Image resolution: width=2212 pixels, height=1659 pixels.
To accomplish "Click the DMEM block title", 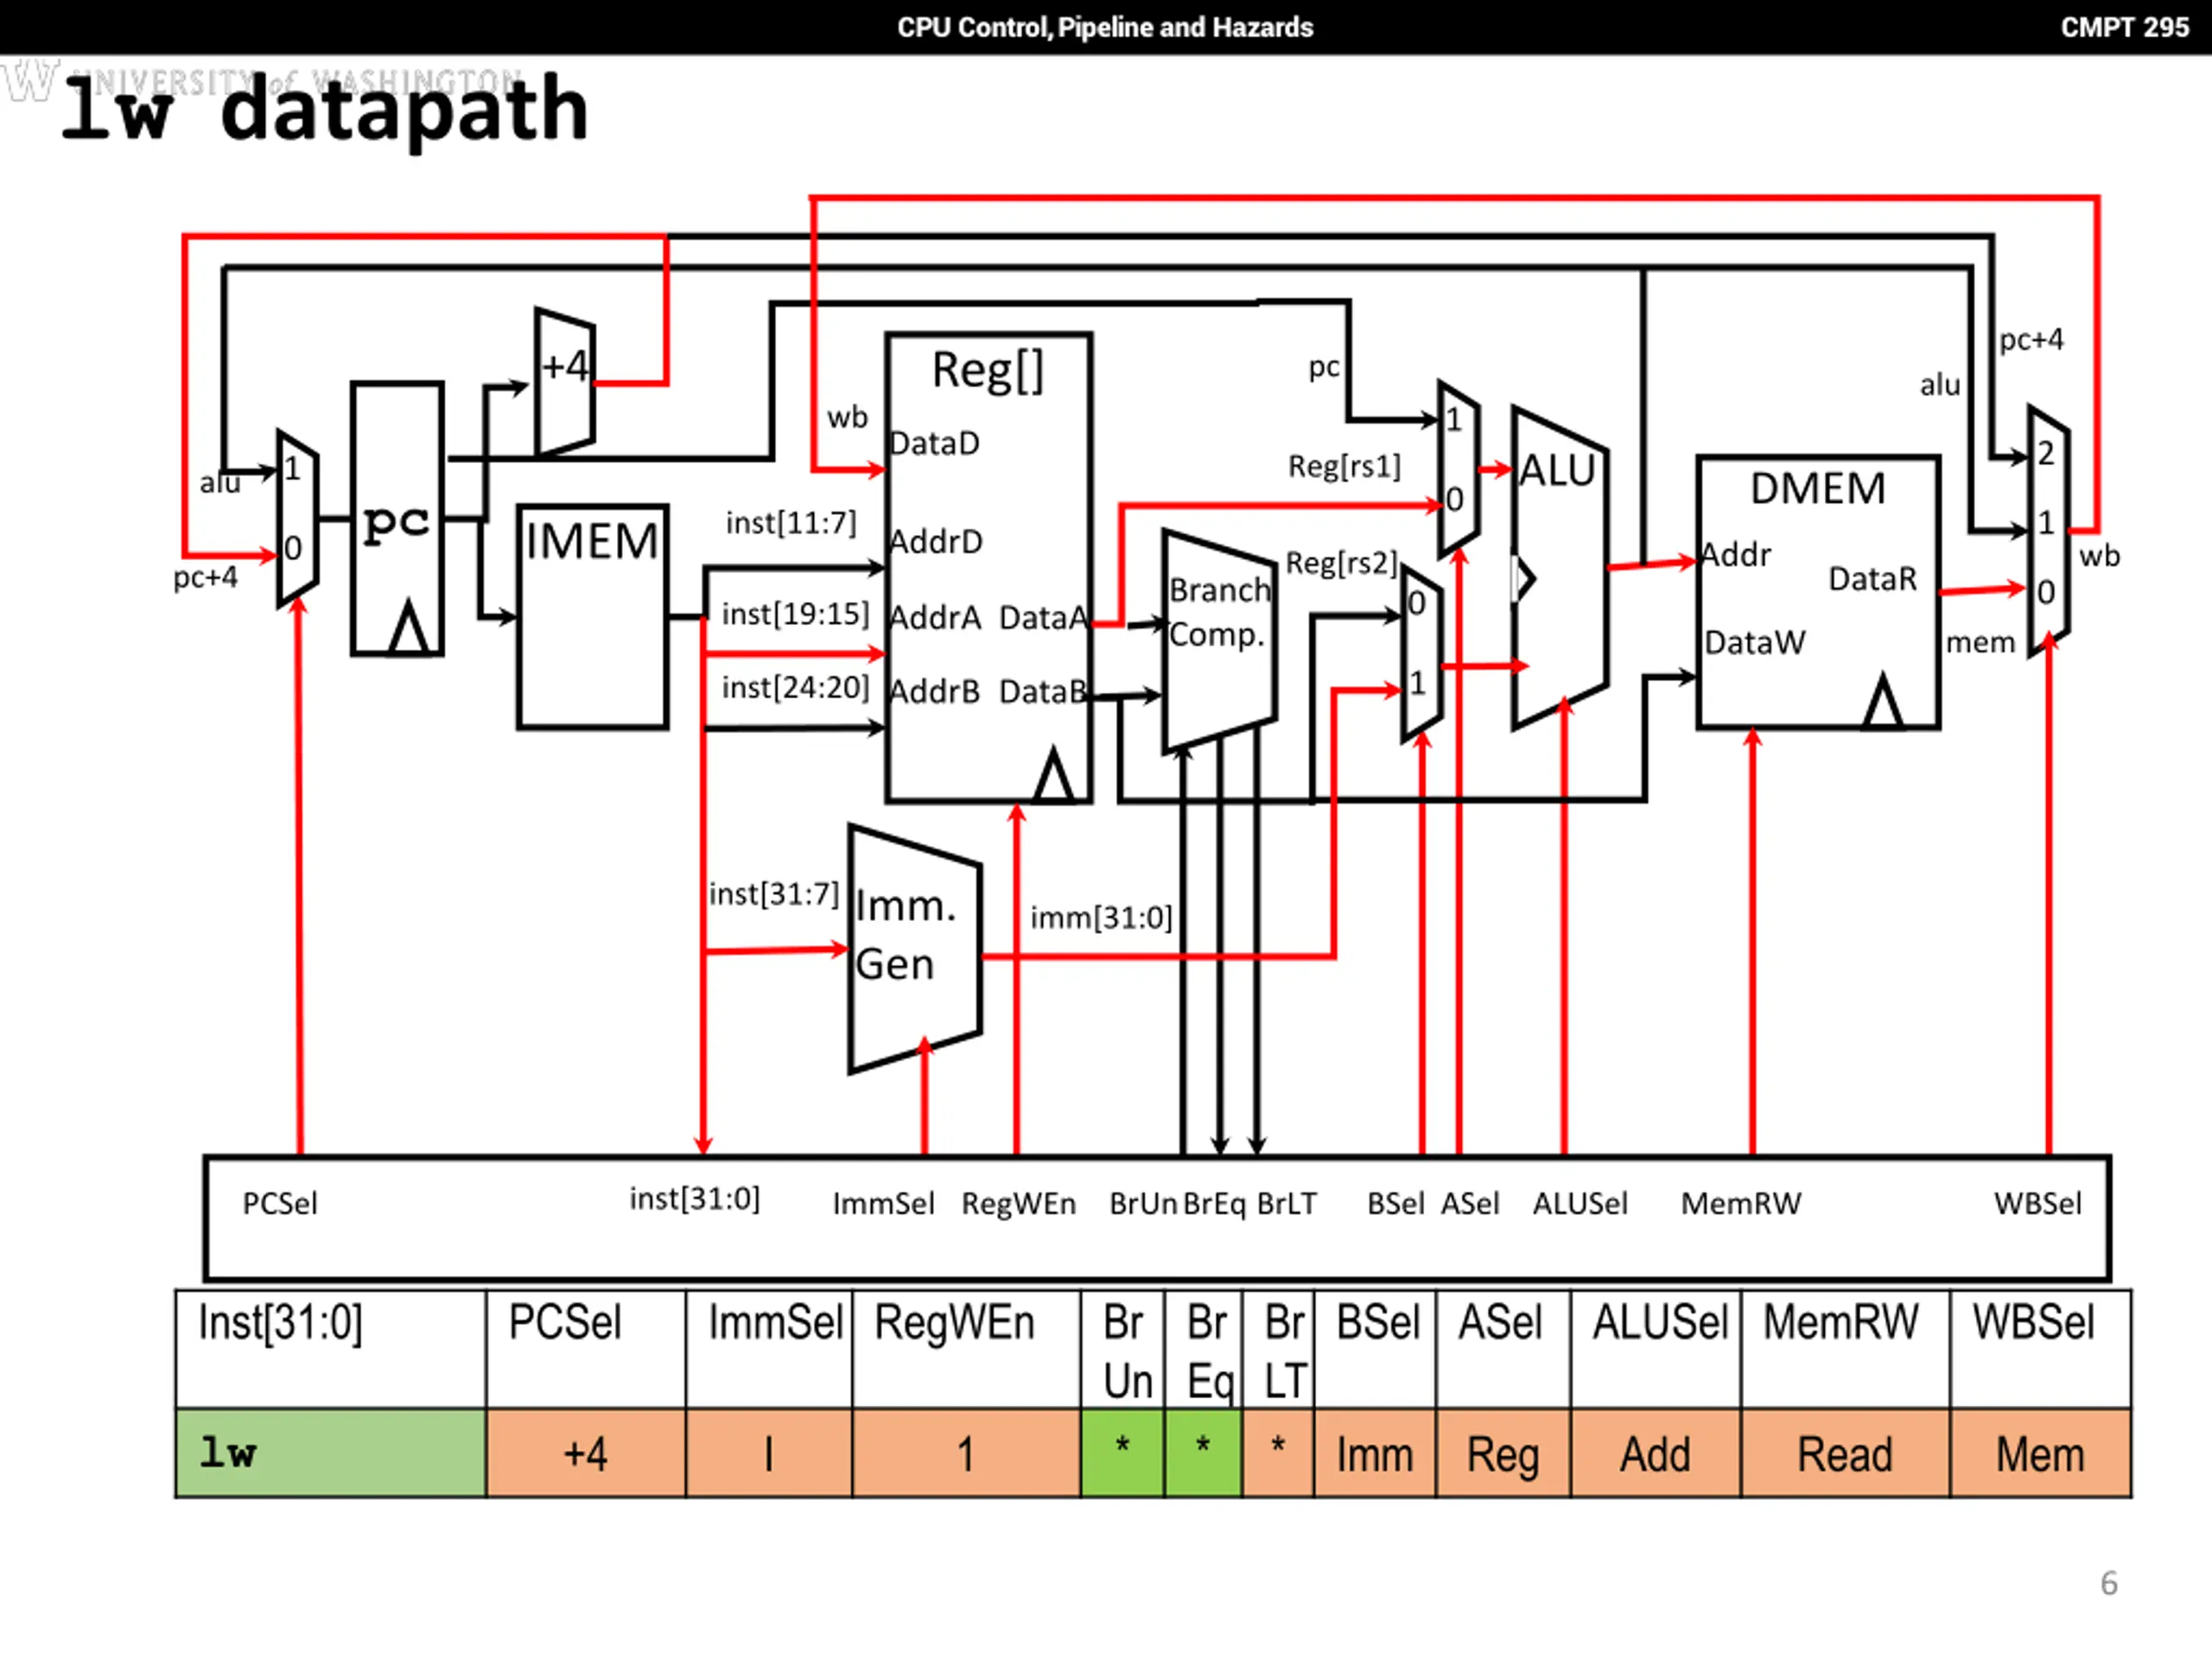I will 1818,488.
